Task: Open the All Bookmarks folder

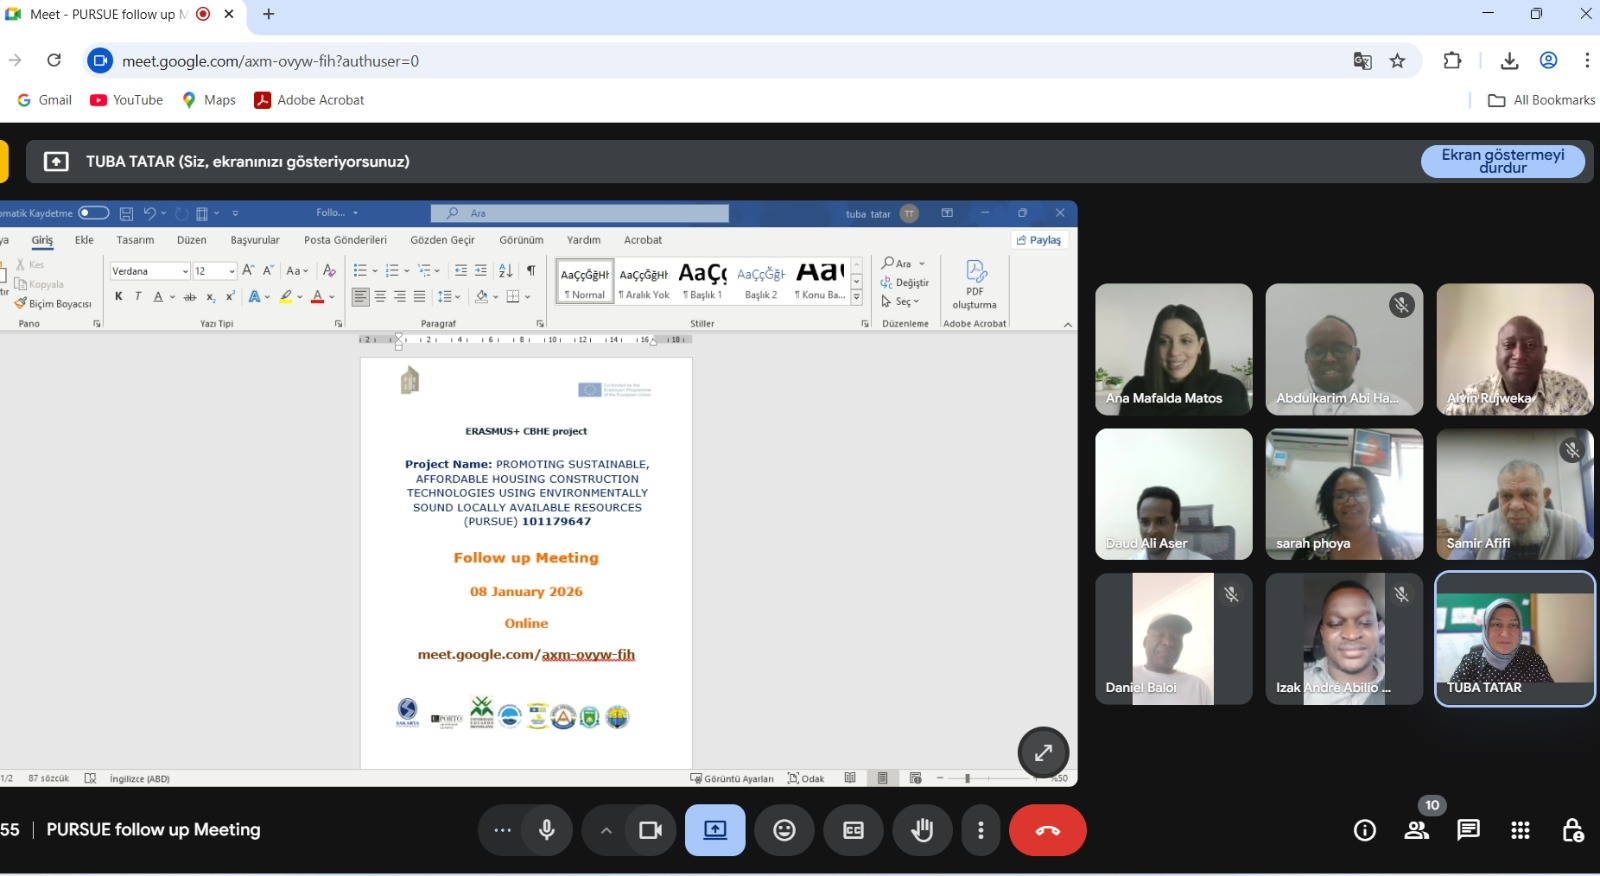Action: [1541, 100]
